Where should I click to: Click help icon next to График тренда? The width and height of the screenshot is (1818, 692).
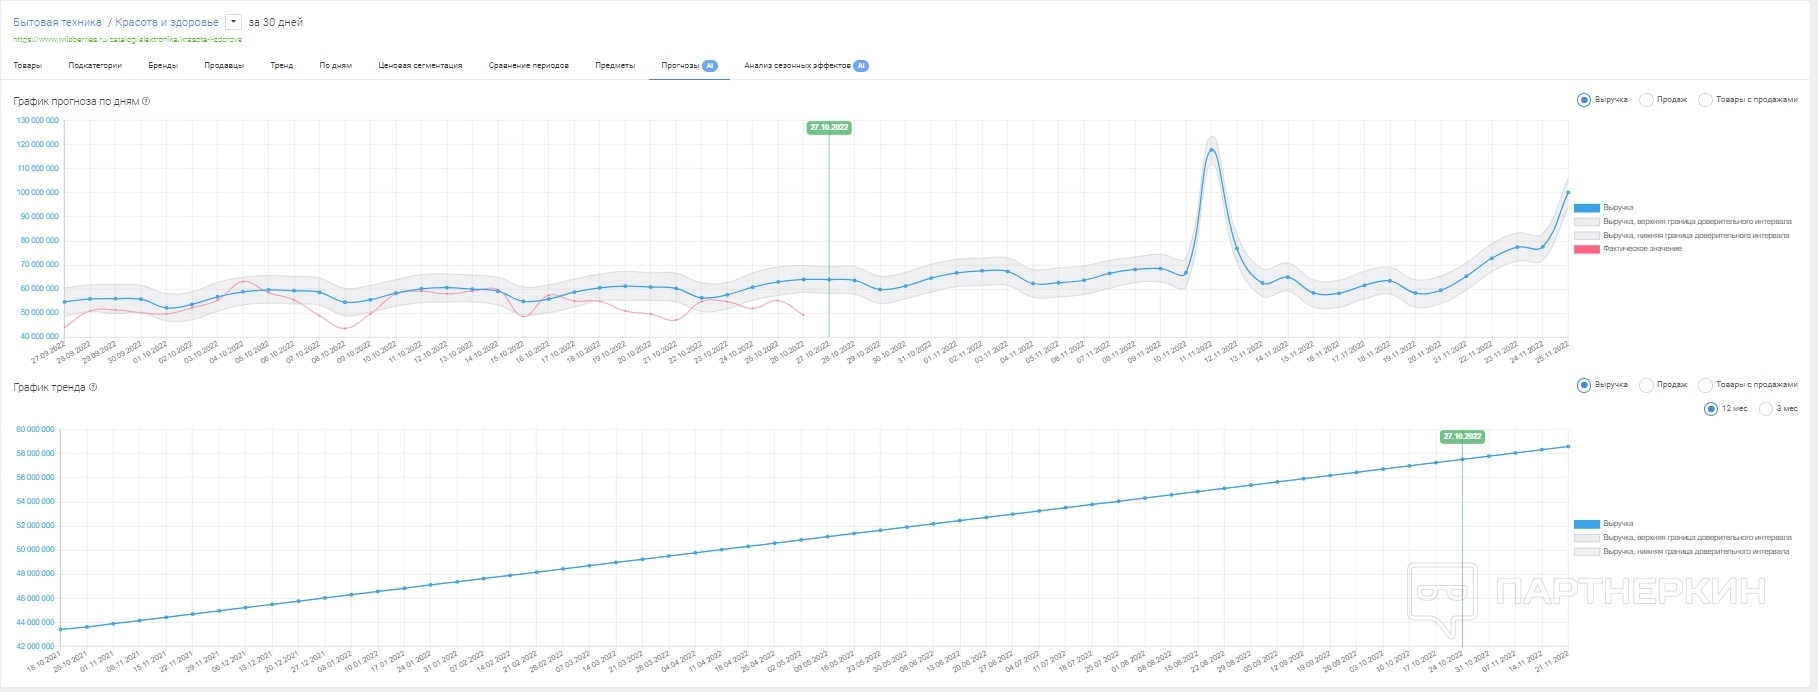(x=93, y=387)
